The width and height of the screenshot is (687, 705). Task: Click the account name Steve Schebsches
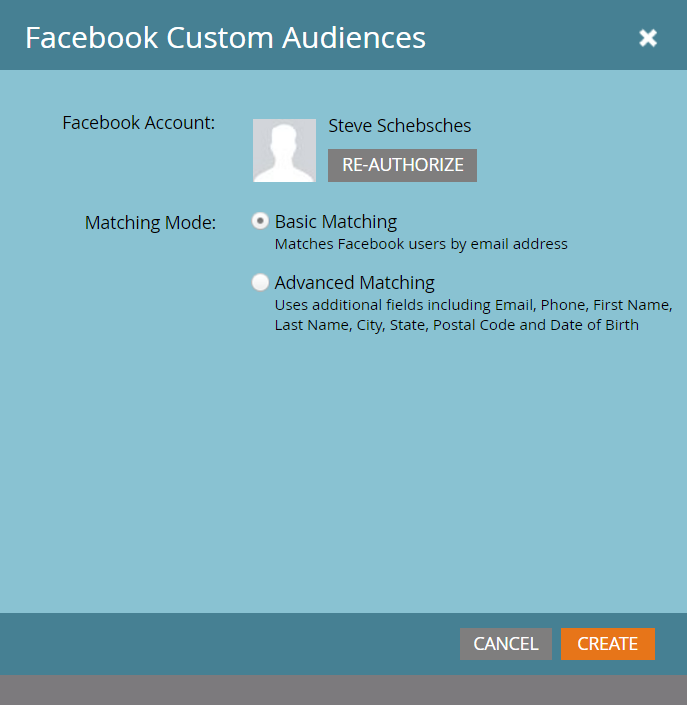click(x=400, y=125)
